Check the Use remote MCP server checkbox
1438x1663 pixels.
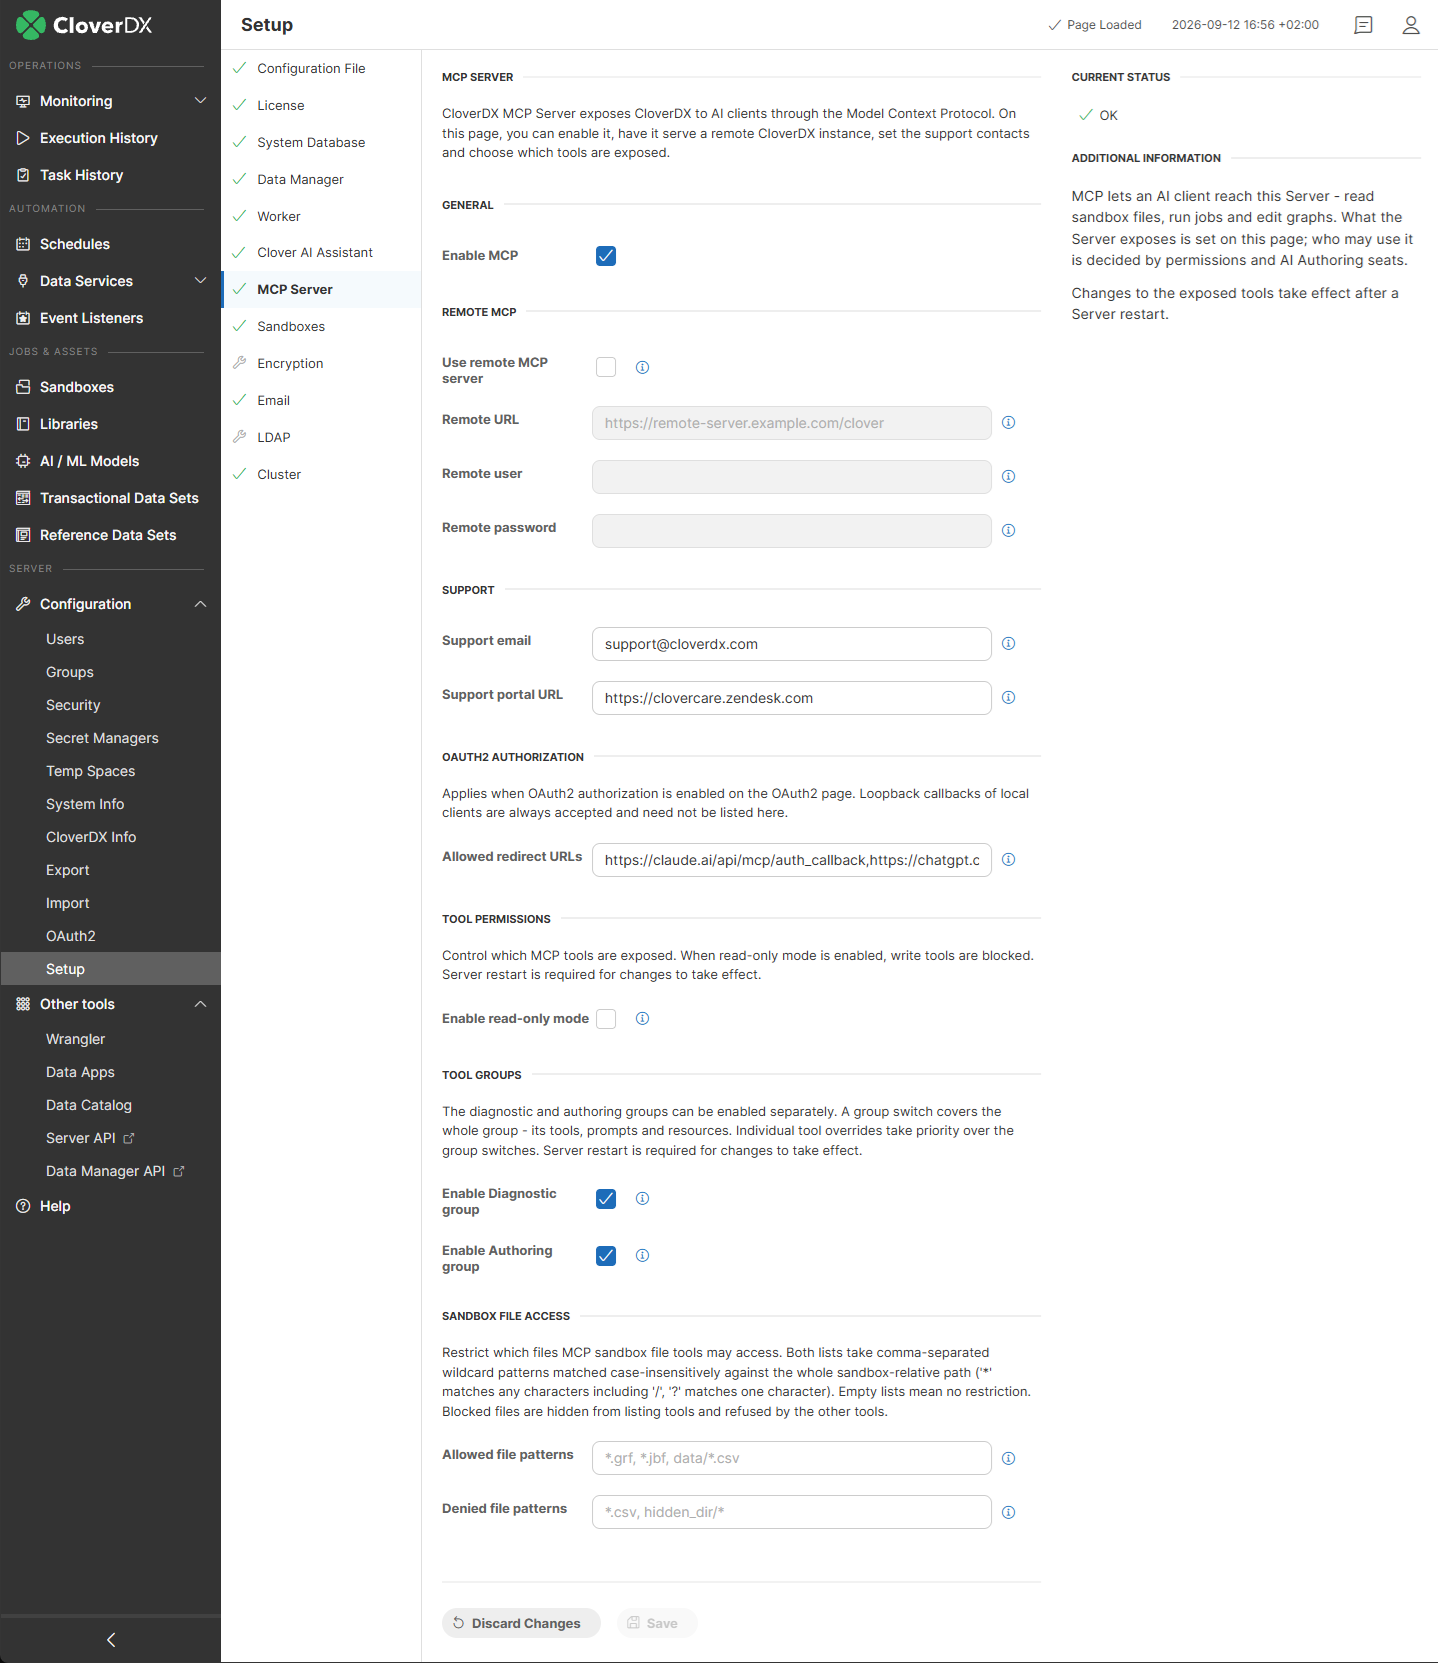(606, 367)
